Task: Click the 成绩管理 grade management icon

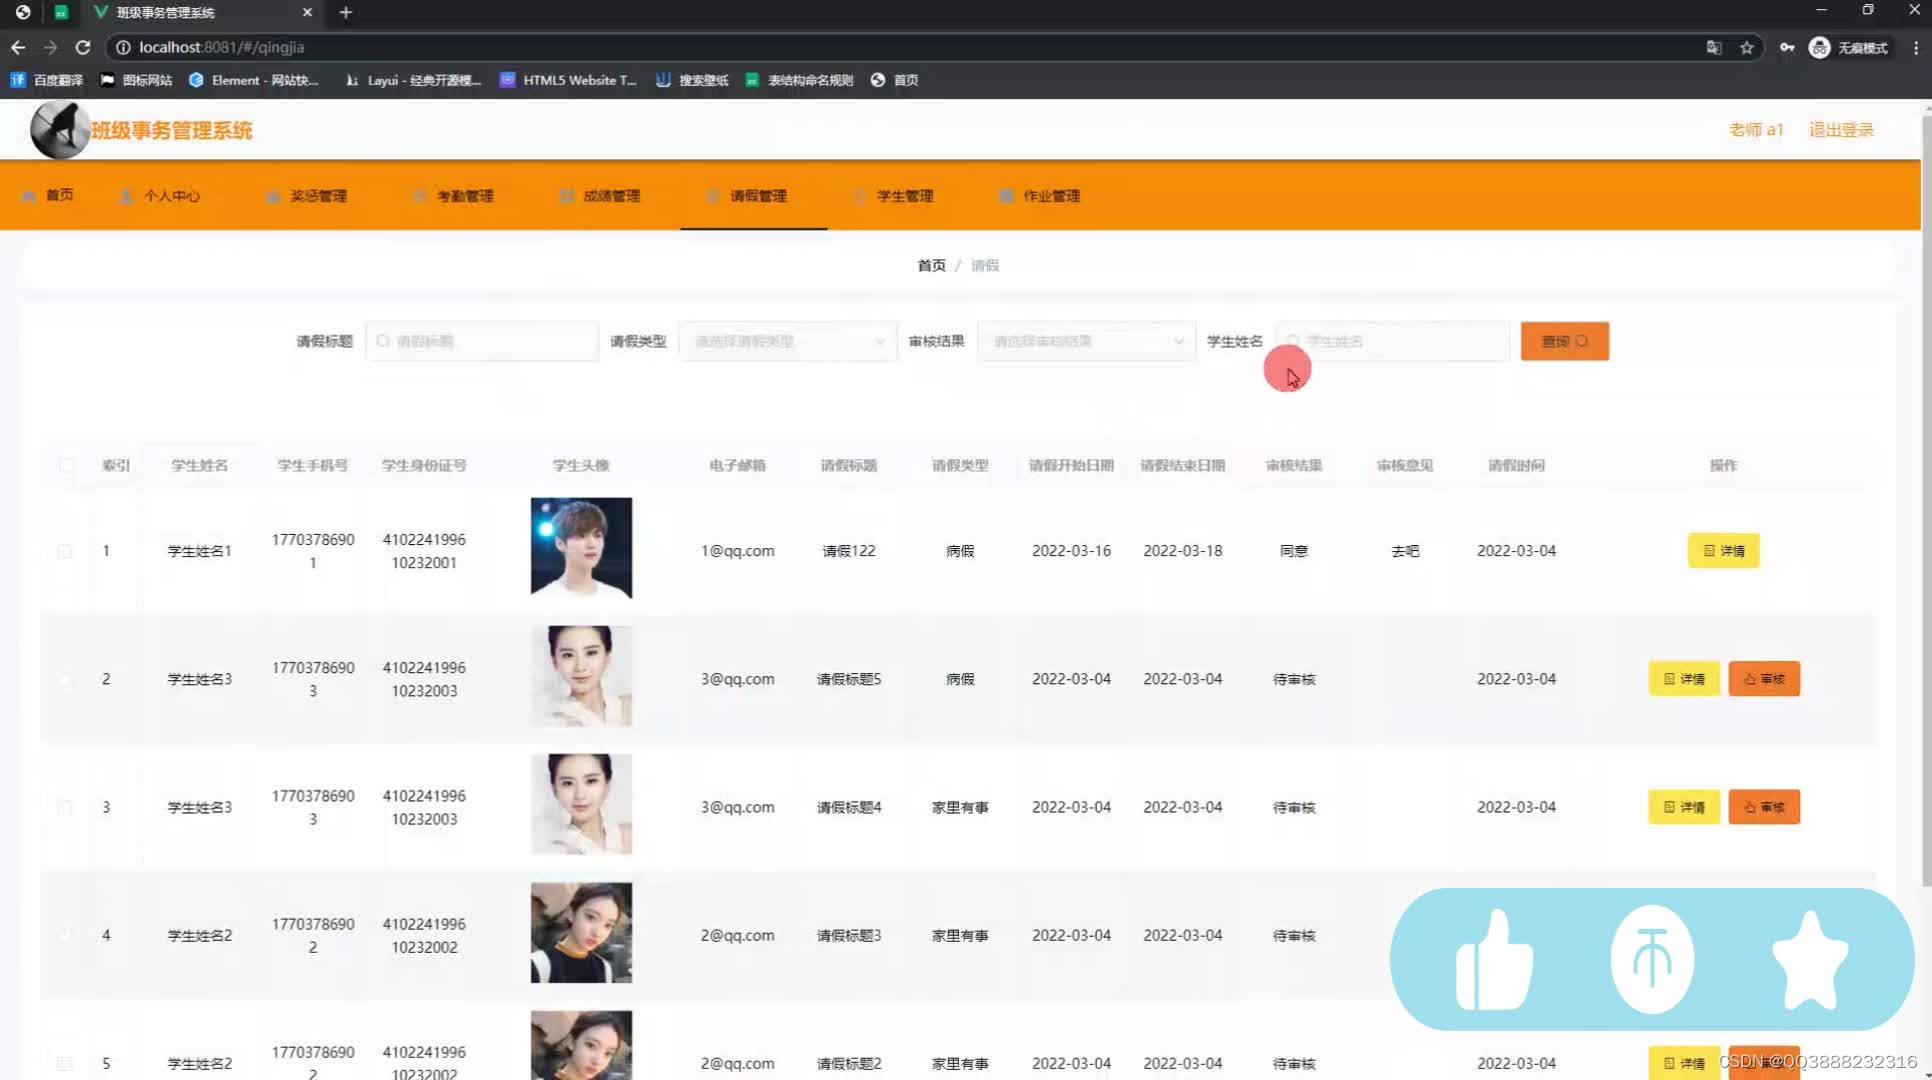Action: pos(565,195)
